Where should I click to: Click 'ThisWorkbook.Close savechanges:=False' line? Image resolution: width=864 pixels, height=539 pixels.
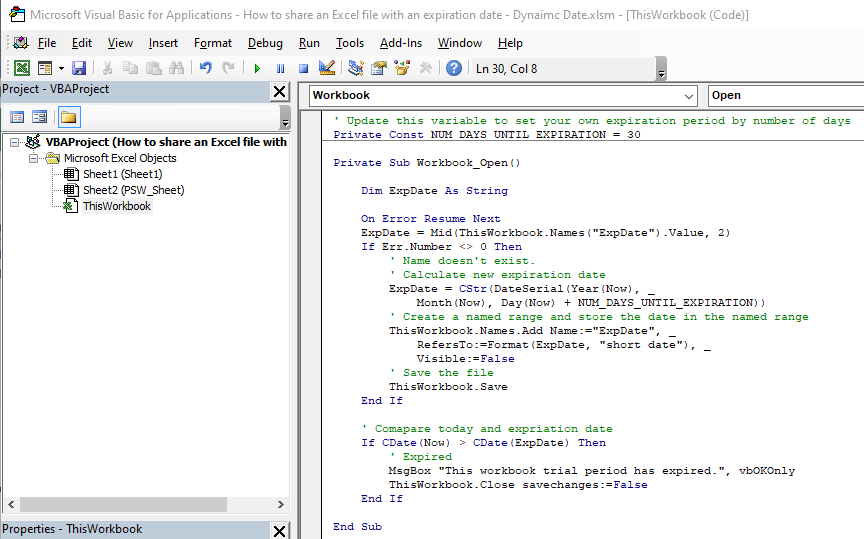[x=518, y=485]
